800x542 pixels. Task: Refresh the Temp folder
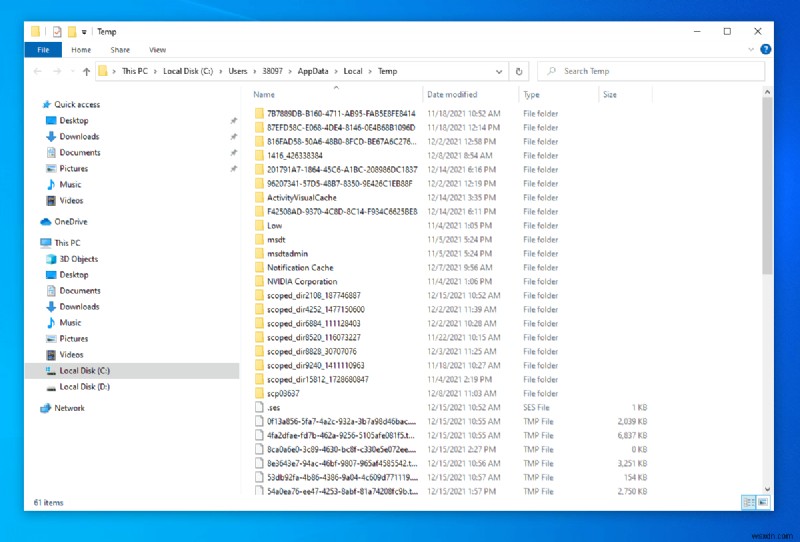(x=519, y=71)
